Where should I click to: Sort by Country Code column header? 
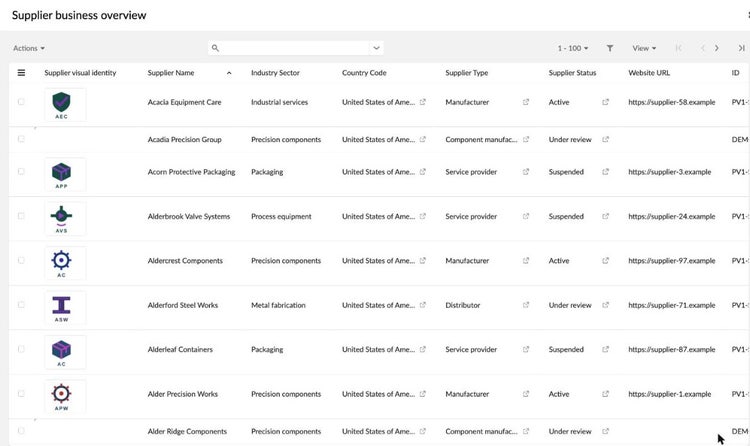click(364, 73)
